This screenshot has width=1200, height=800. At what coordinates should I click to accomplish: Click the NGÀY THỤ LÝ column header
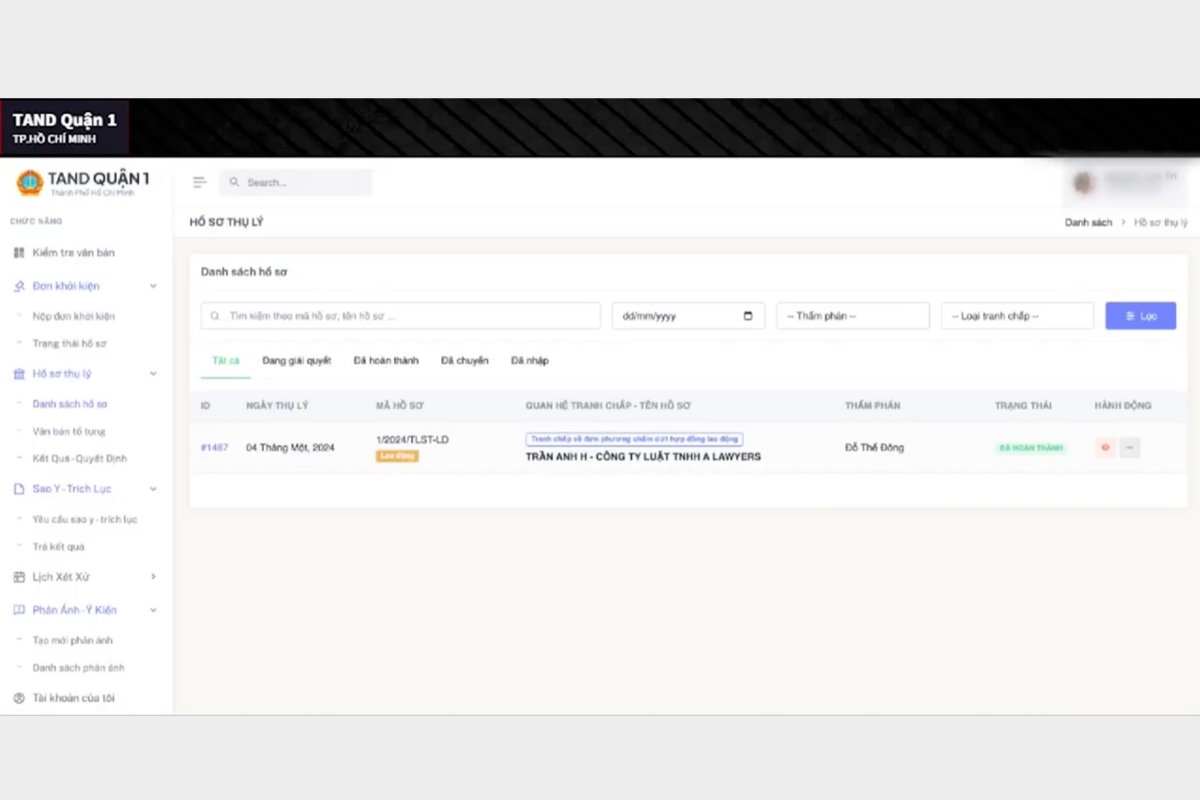277,406
